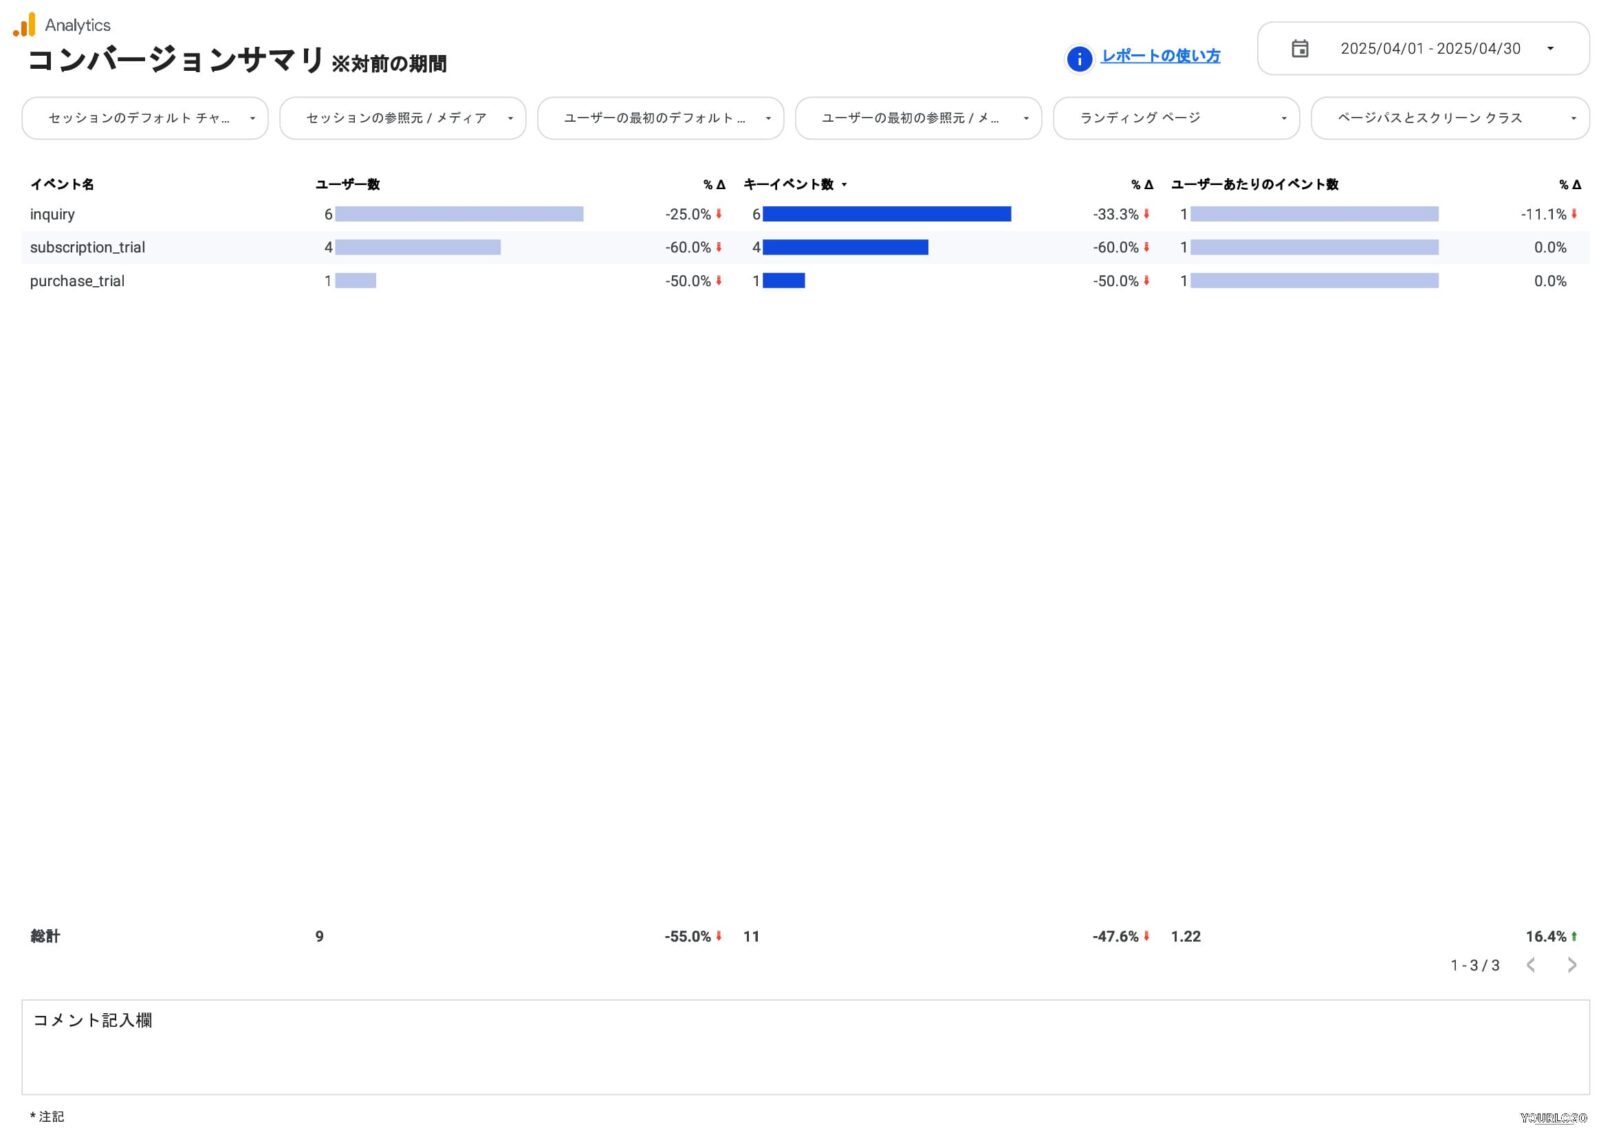Expand セッションのデフォルト チャネル filter dropdown
The width and height of the screenshot is (1612, 1139).
(145, 118)
